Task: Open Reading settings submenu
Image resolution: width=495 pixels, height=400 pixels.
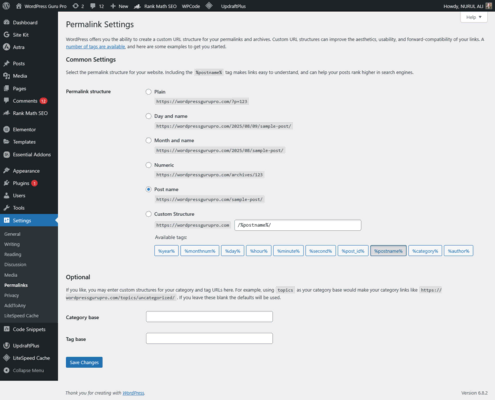Action: (13, 254)
